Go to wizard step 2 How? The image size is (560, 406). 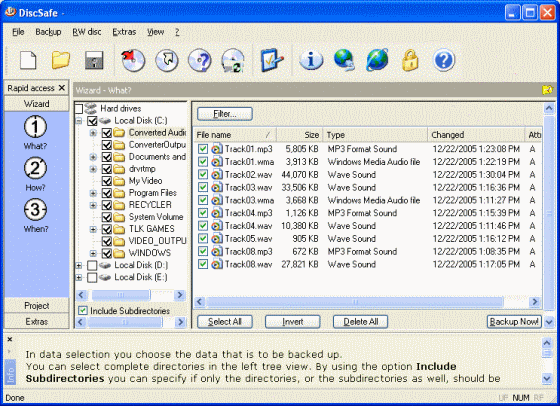point(35,174)
